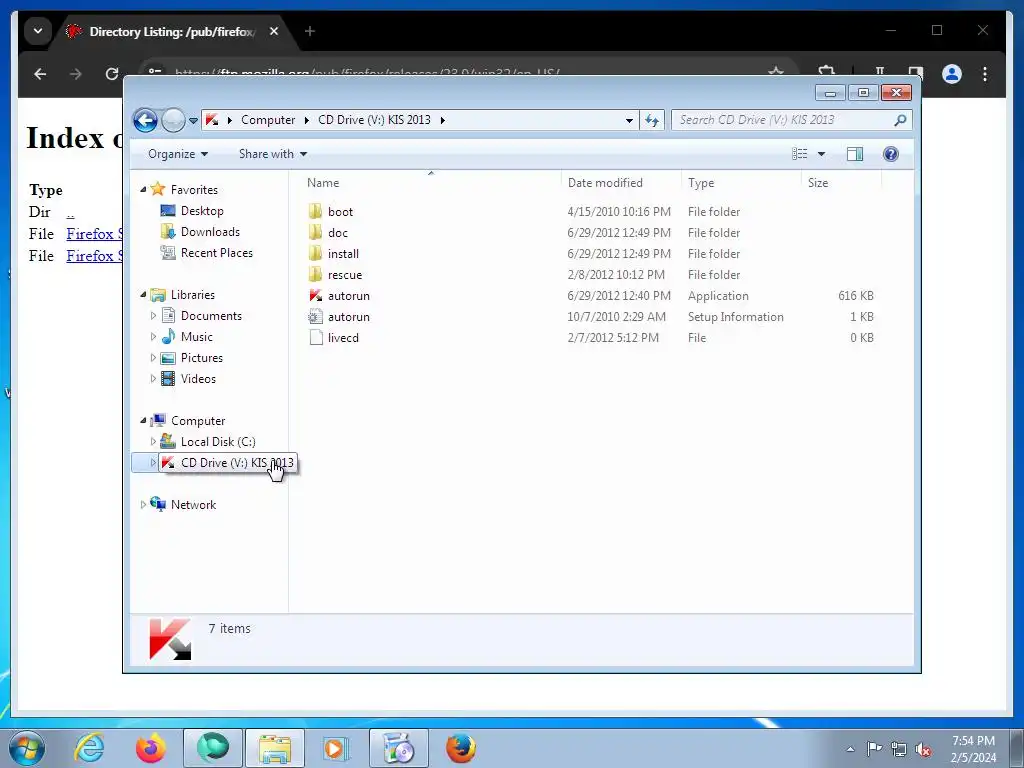Image resolution: width=1024 pixels, height=768 pixels.
Task: Open the recent locations dropdown arrow
Action: tap(193, 121)
